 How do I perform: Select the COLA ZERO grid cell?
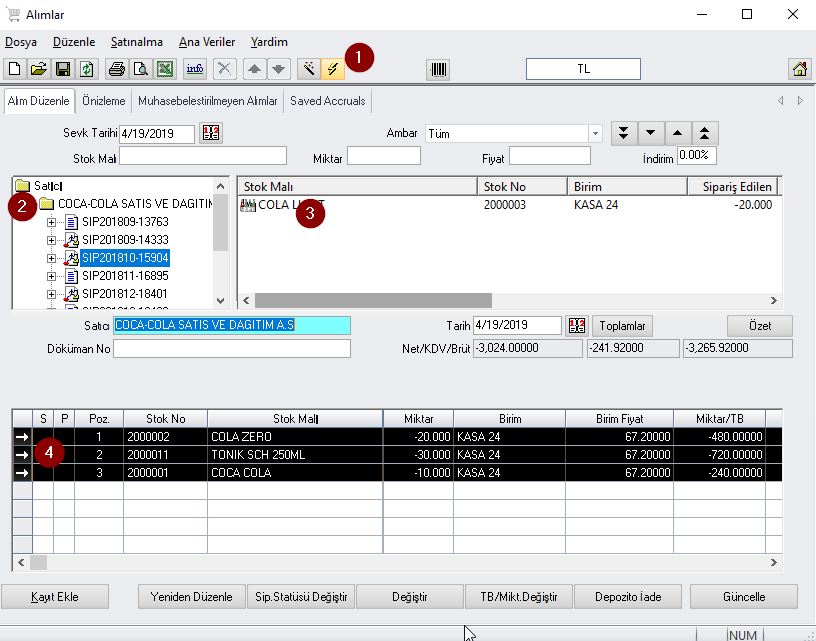click(x=295, y=437)
